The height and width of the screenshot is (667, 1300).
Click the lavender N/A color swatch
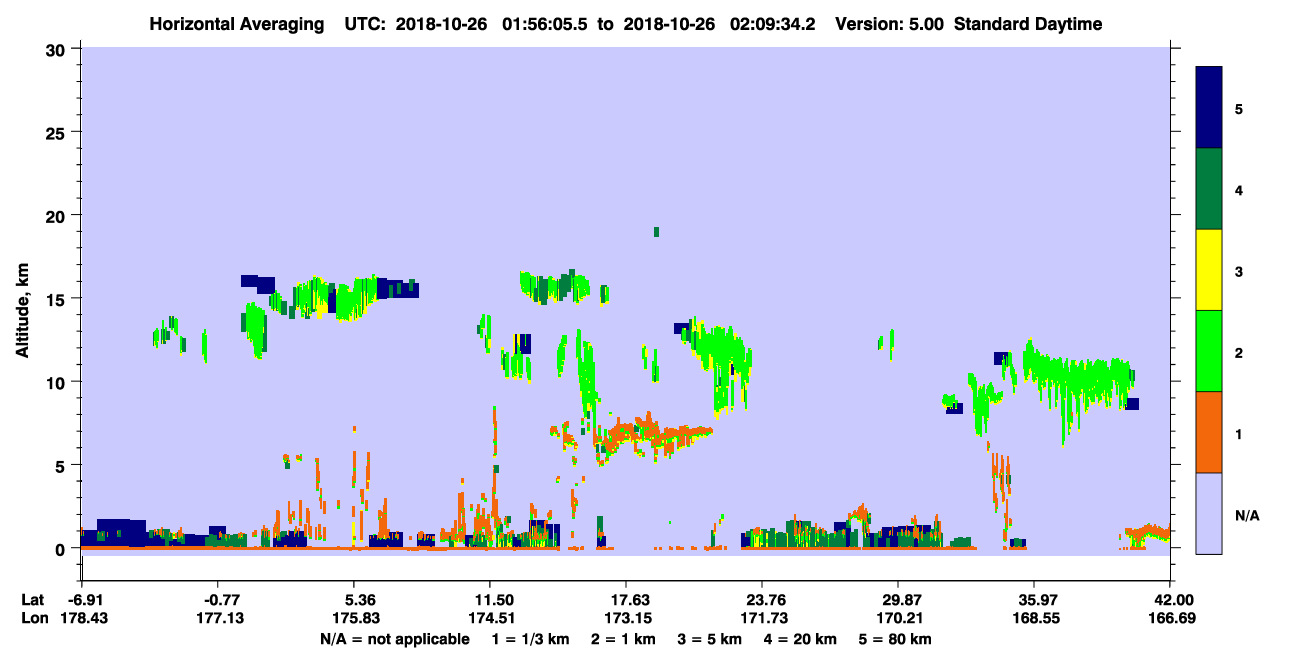pos(1209,512)
